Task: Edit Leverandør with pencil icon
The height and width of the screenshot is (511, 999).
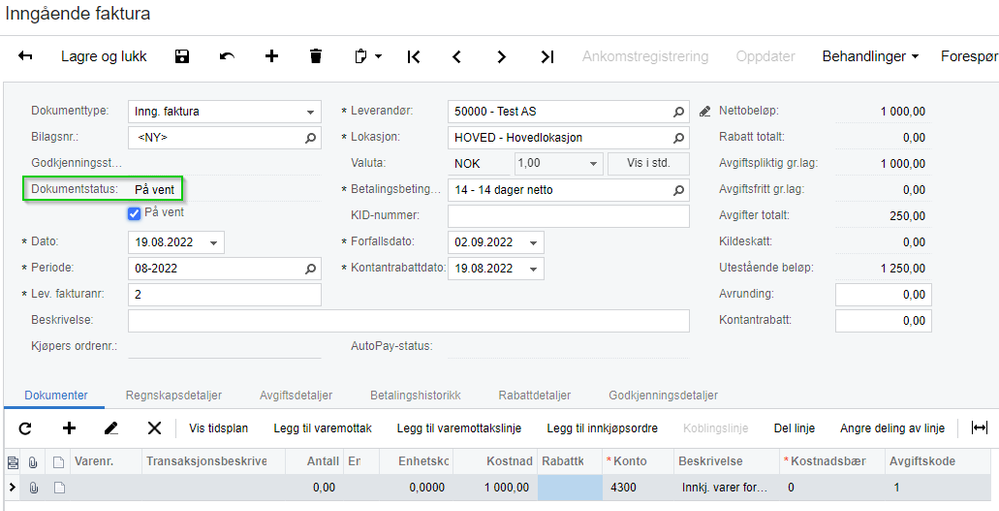Action: tap(704, 112)
